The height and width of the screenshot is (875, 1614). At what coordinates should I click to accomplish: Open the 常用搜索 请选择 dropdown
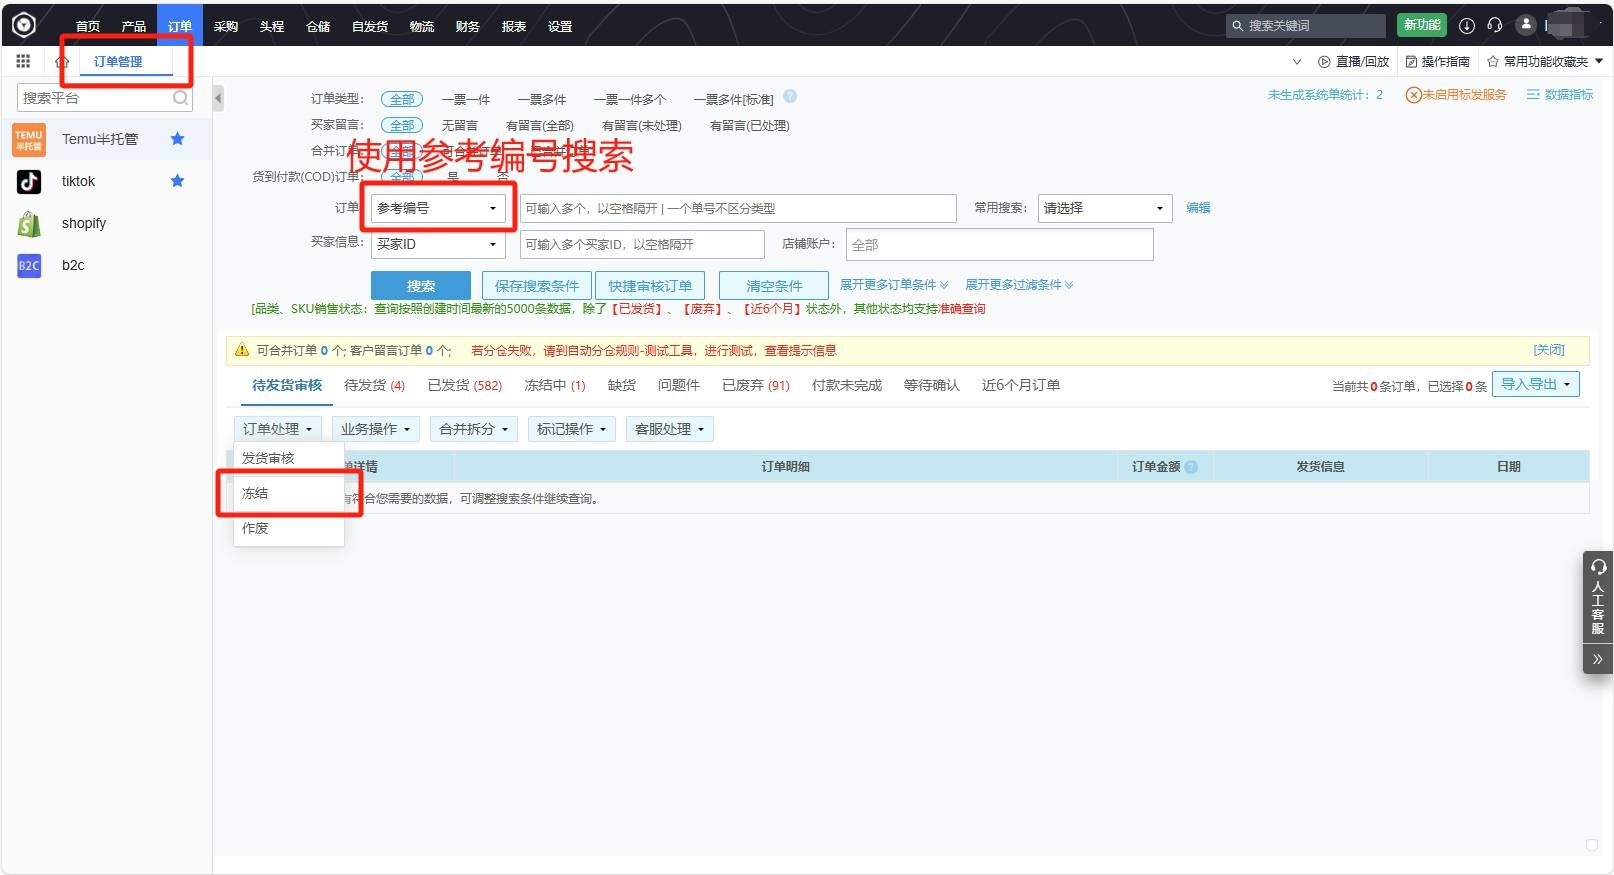click(x=1104, y=208)
